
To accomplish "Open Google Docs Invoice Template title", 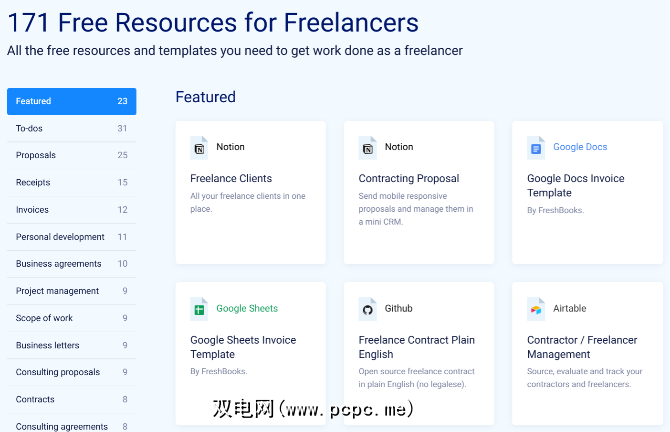I will [575, 185].
